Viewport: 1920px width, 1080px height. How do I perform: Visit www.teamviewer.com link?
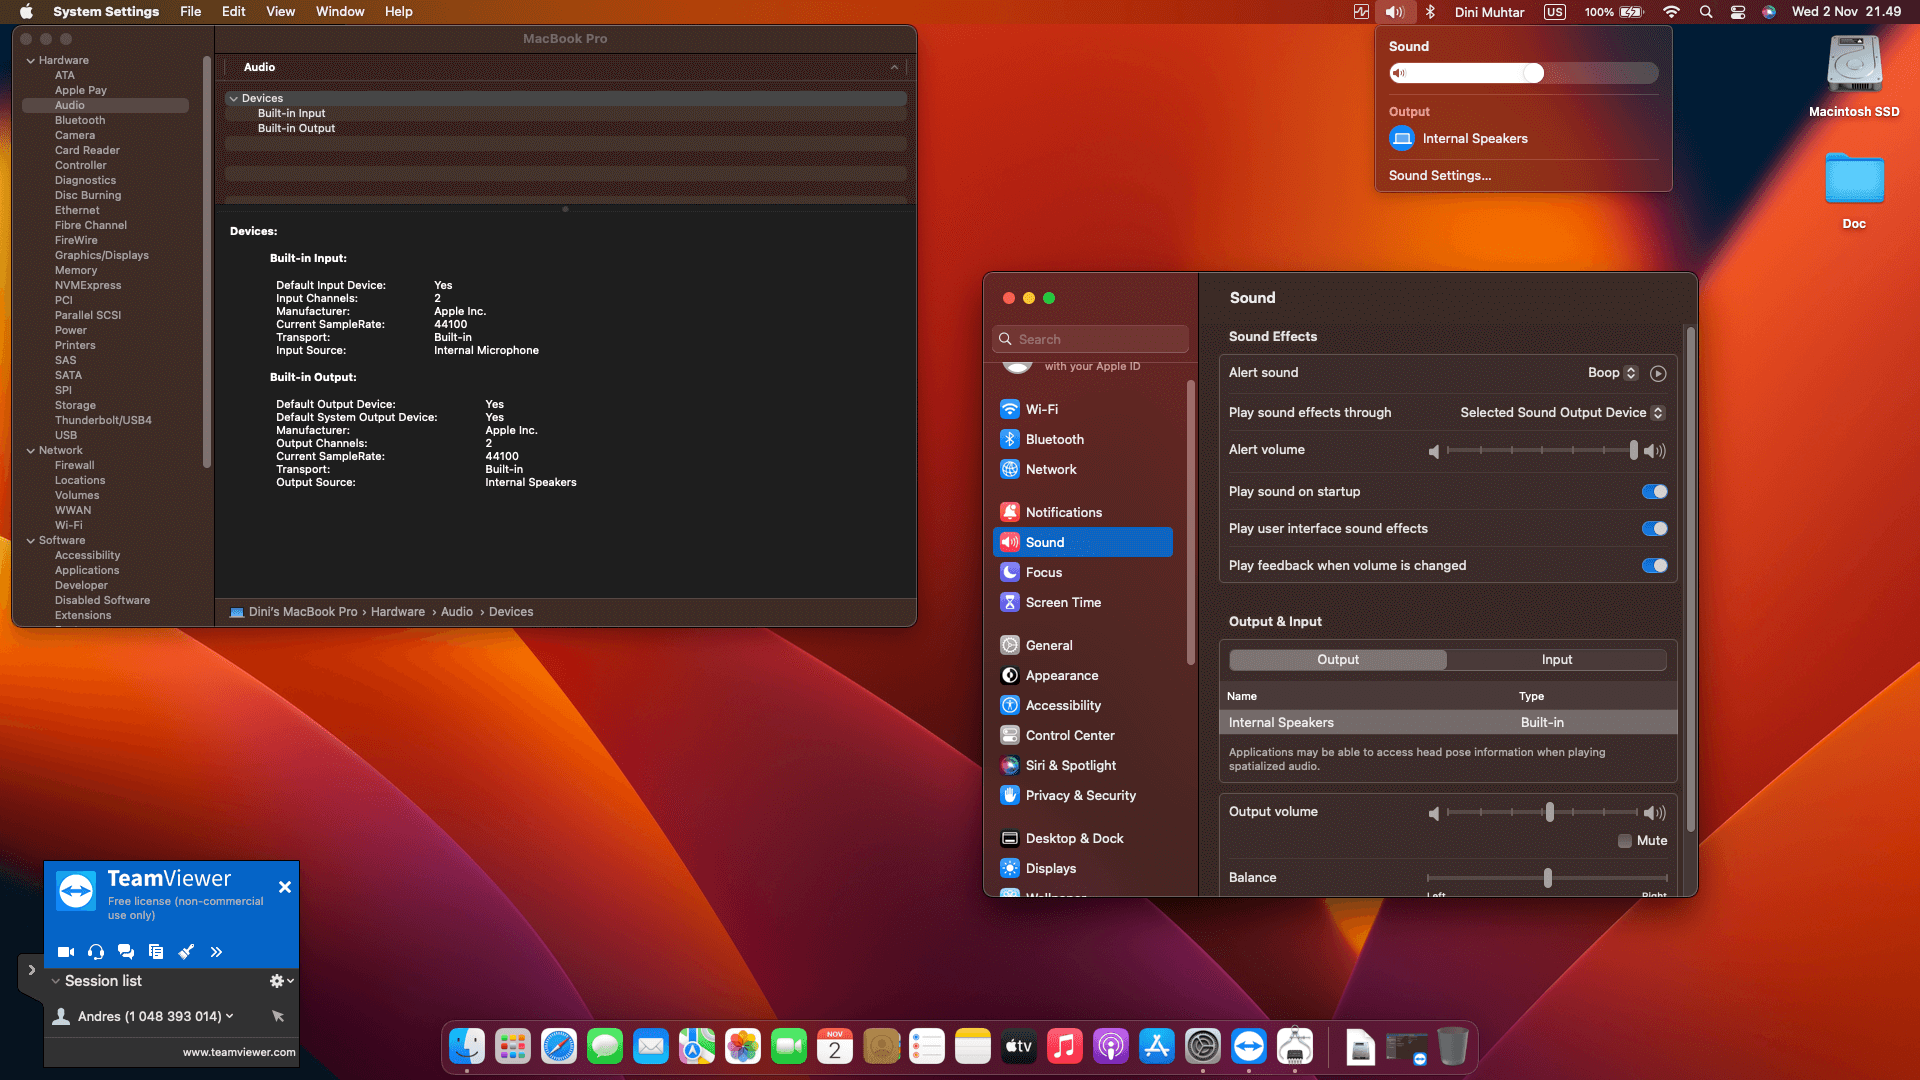239,1051
